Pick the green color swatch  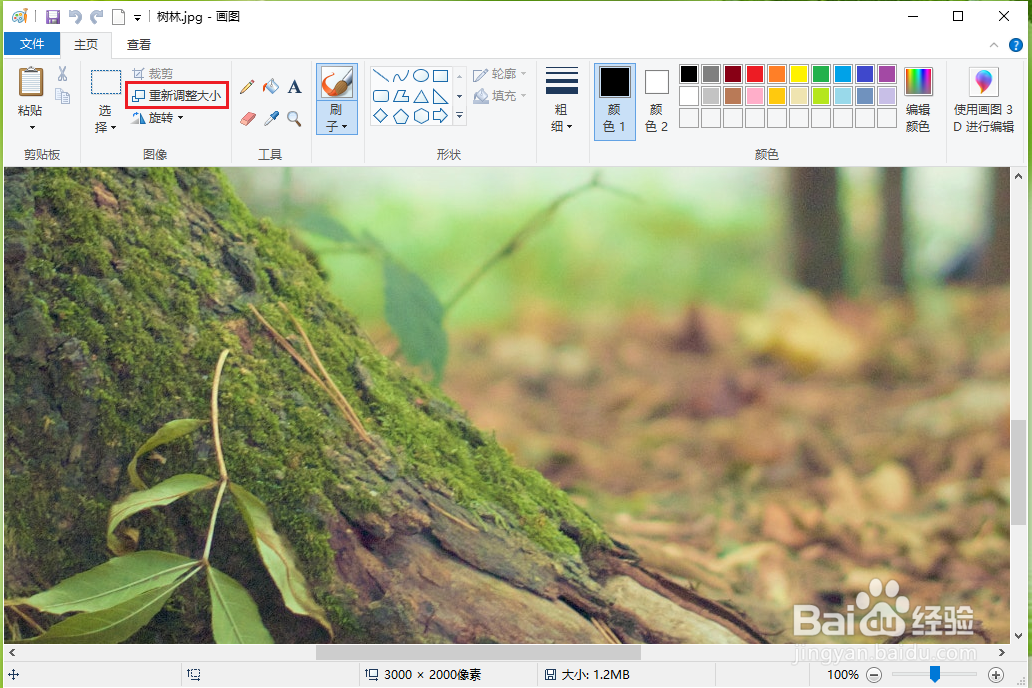coord(821,74)
